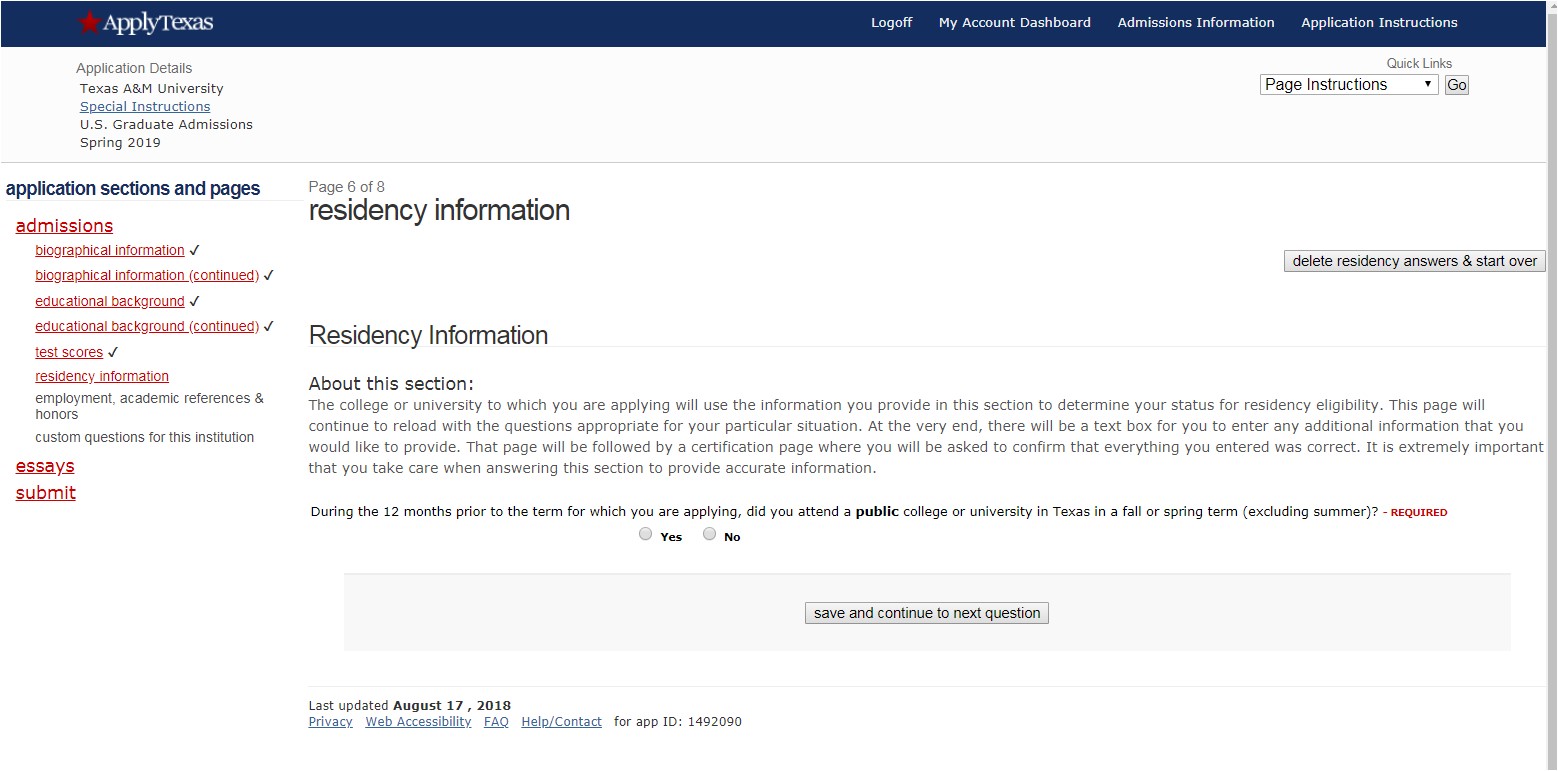Image resolution: width=1558 pixels, height=771 pixels.
Task: Click the Web Accessibility footer link
Action: (x=417, y=721)
